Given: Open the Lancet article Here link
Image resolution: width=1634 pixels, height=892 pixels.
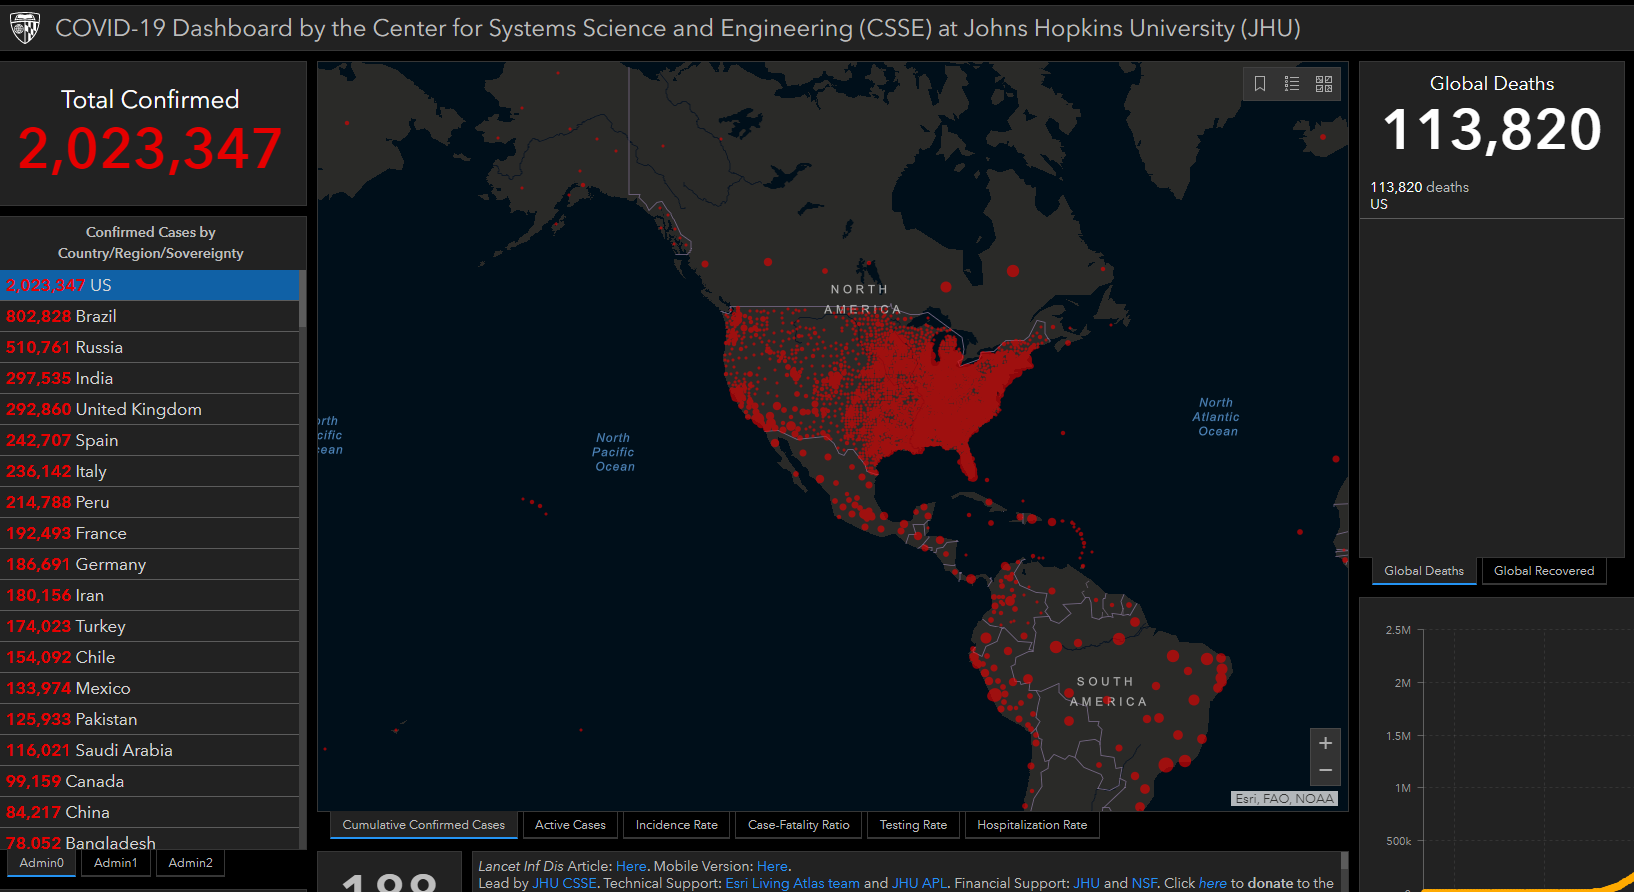Looking at the screenshot, I should coord(631,866).
